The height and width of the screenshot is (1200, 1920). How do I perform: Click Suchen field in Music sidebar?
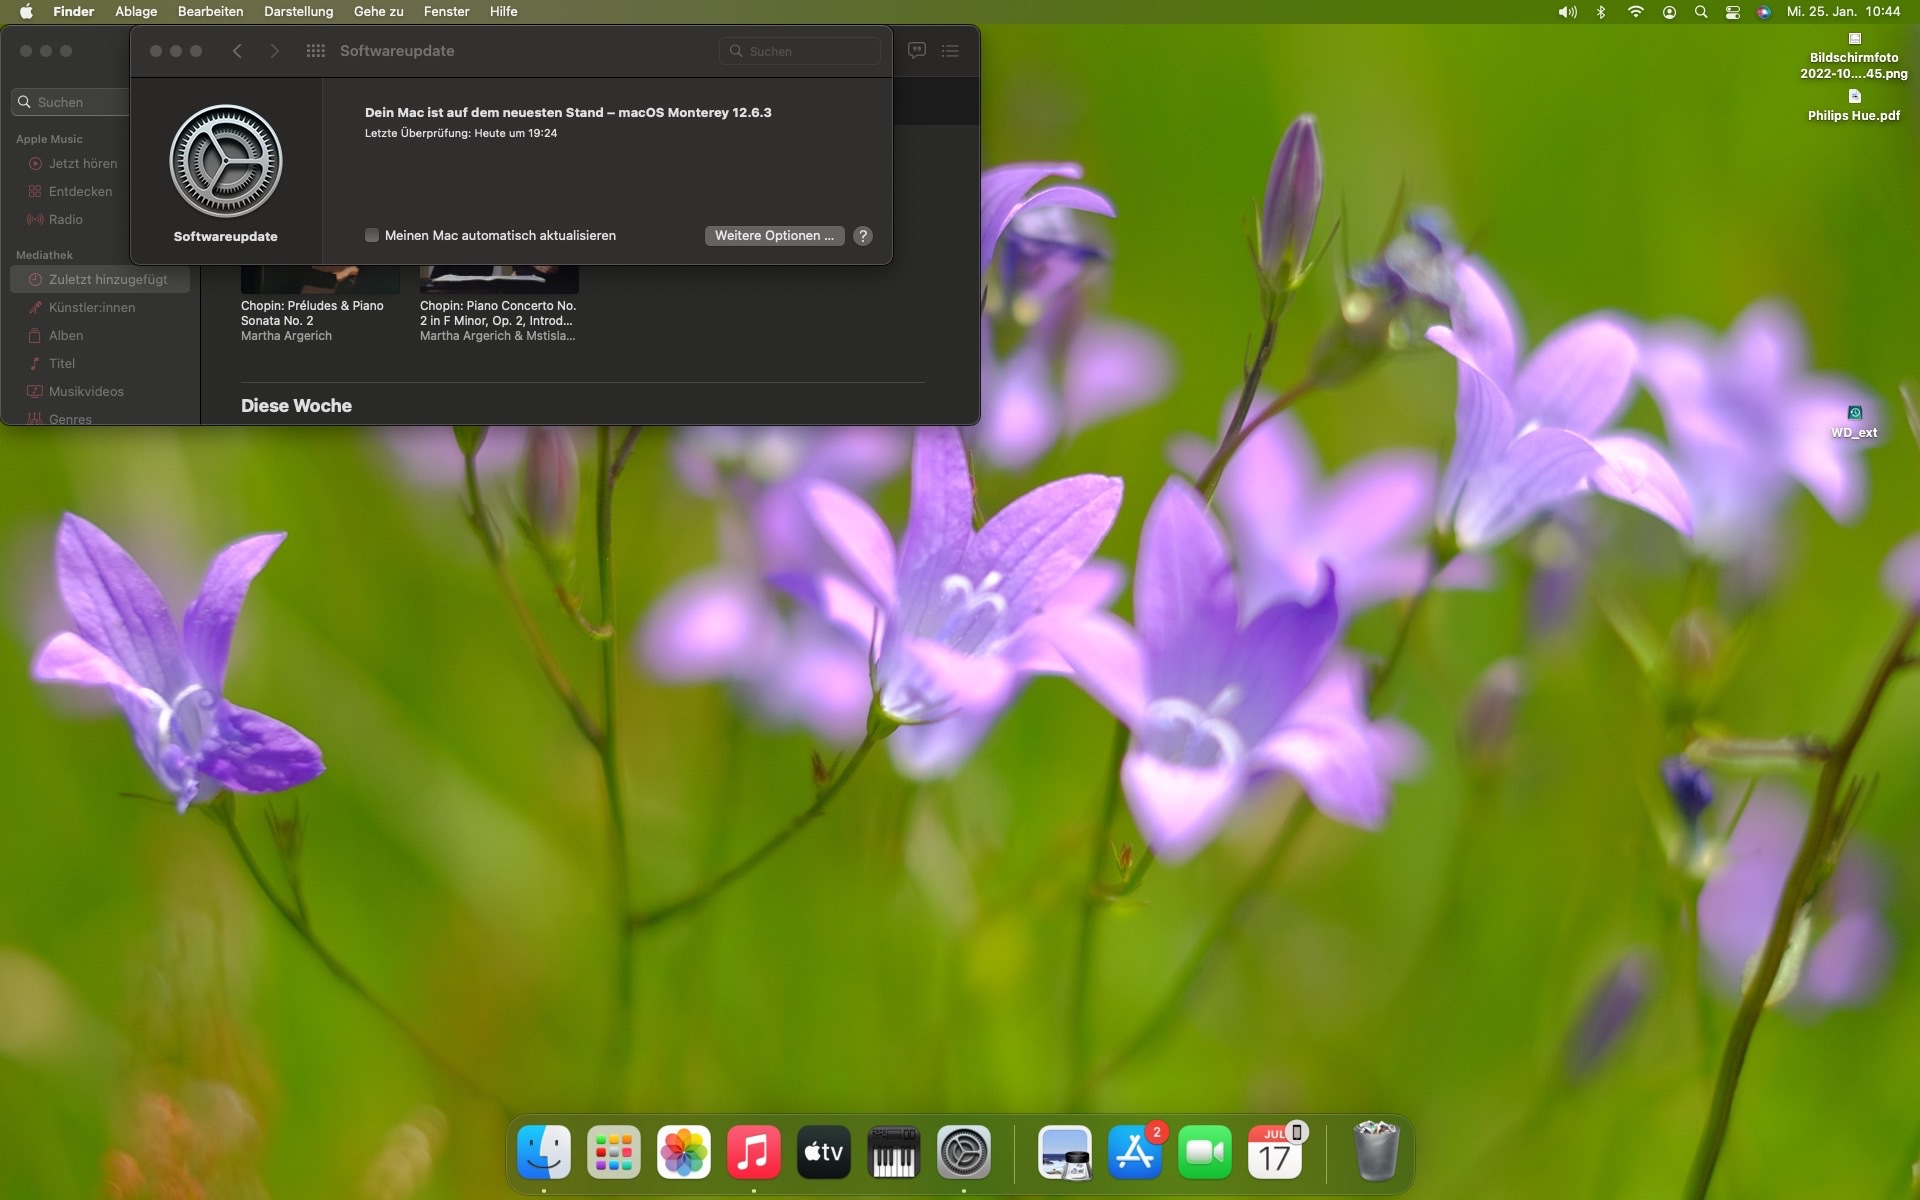[70, 102]
